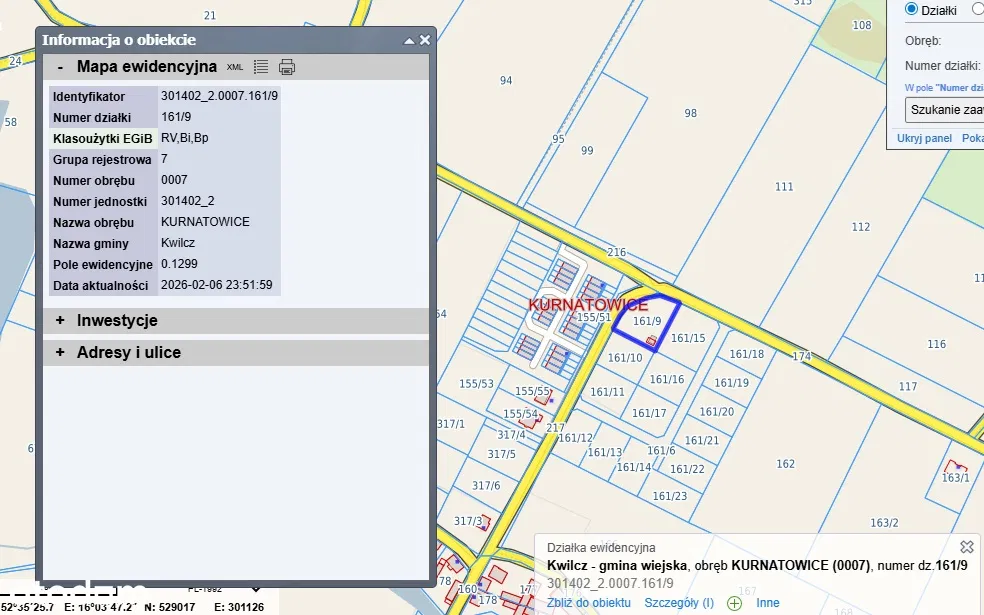Click parcel label 162 on the map
This screenshot has height=615, width=984.
coord(785,463)
